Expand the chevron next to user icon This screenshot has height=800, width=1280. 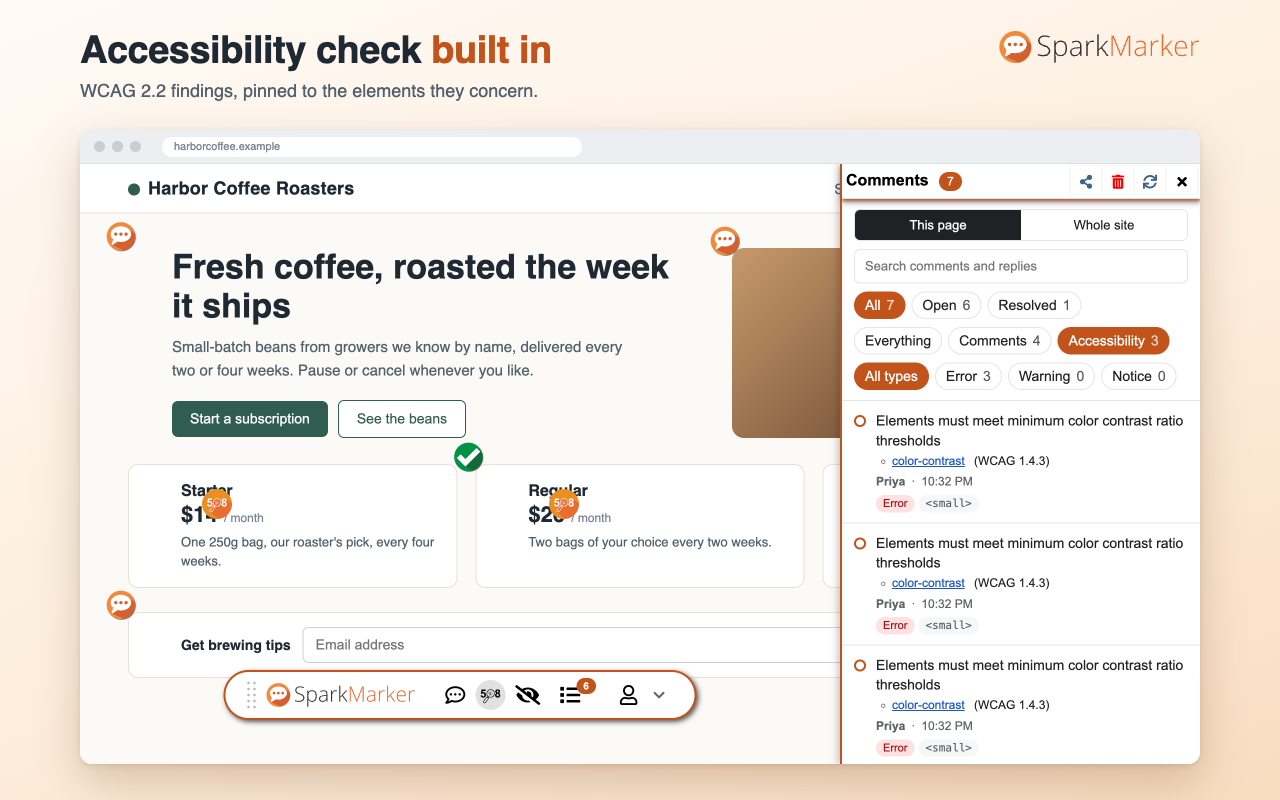click(x=659, y=695)
